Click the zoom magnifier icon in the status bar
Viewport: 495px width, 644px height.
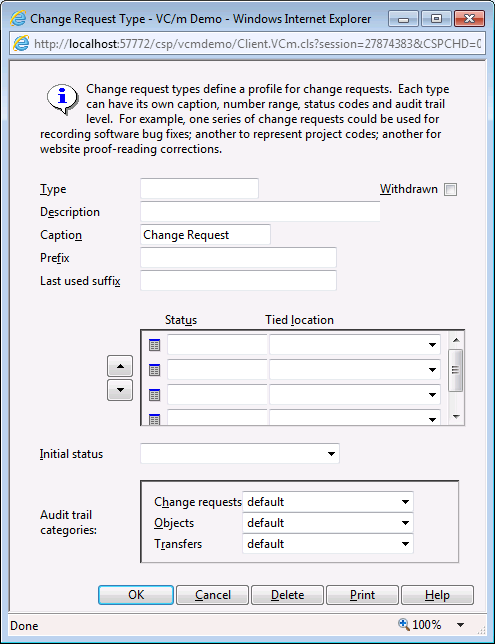pos(404,625)
